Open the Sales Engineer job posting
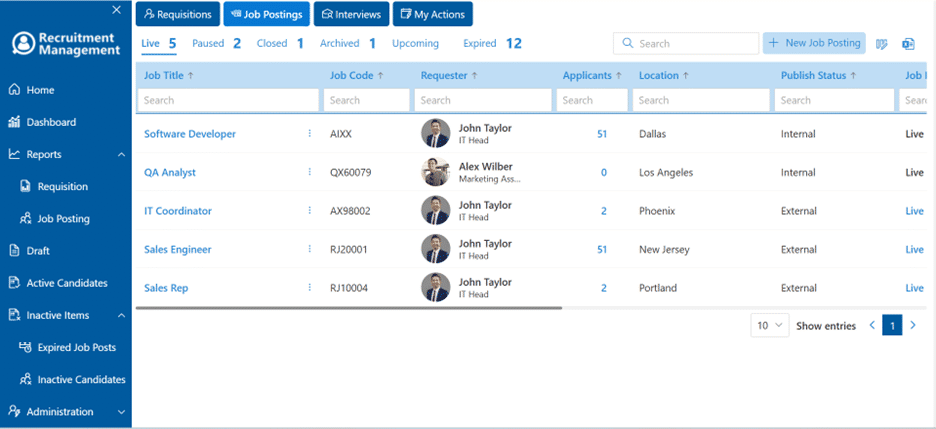This screenshot has height=429, width=936. point(177,249)
